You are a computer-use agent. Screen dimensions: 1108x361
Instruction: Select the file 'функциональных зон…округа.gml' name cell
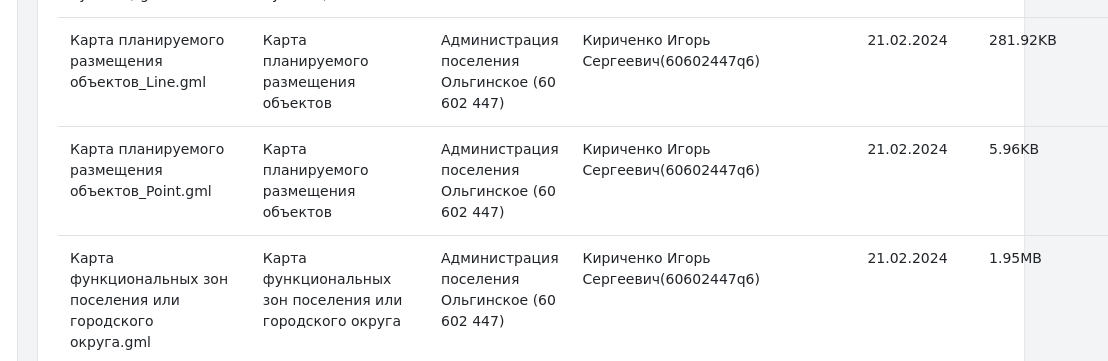(149, 300)
